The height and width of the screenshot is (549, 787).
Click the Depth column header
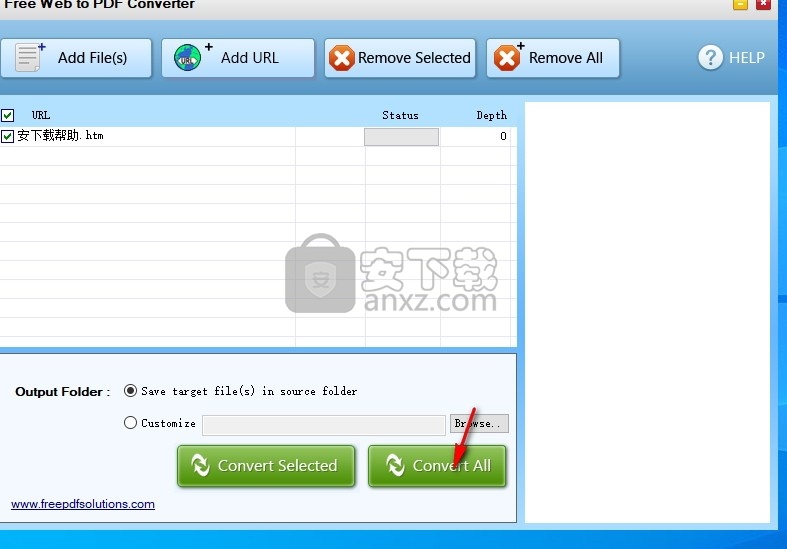point(491,115)
